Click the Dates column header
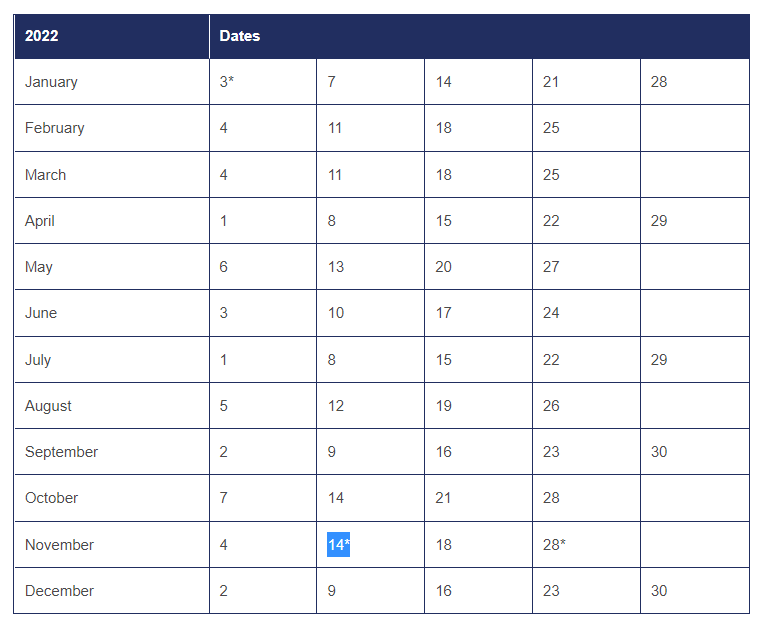Screen dimensions: 759x622 [x=240, y=36]
